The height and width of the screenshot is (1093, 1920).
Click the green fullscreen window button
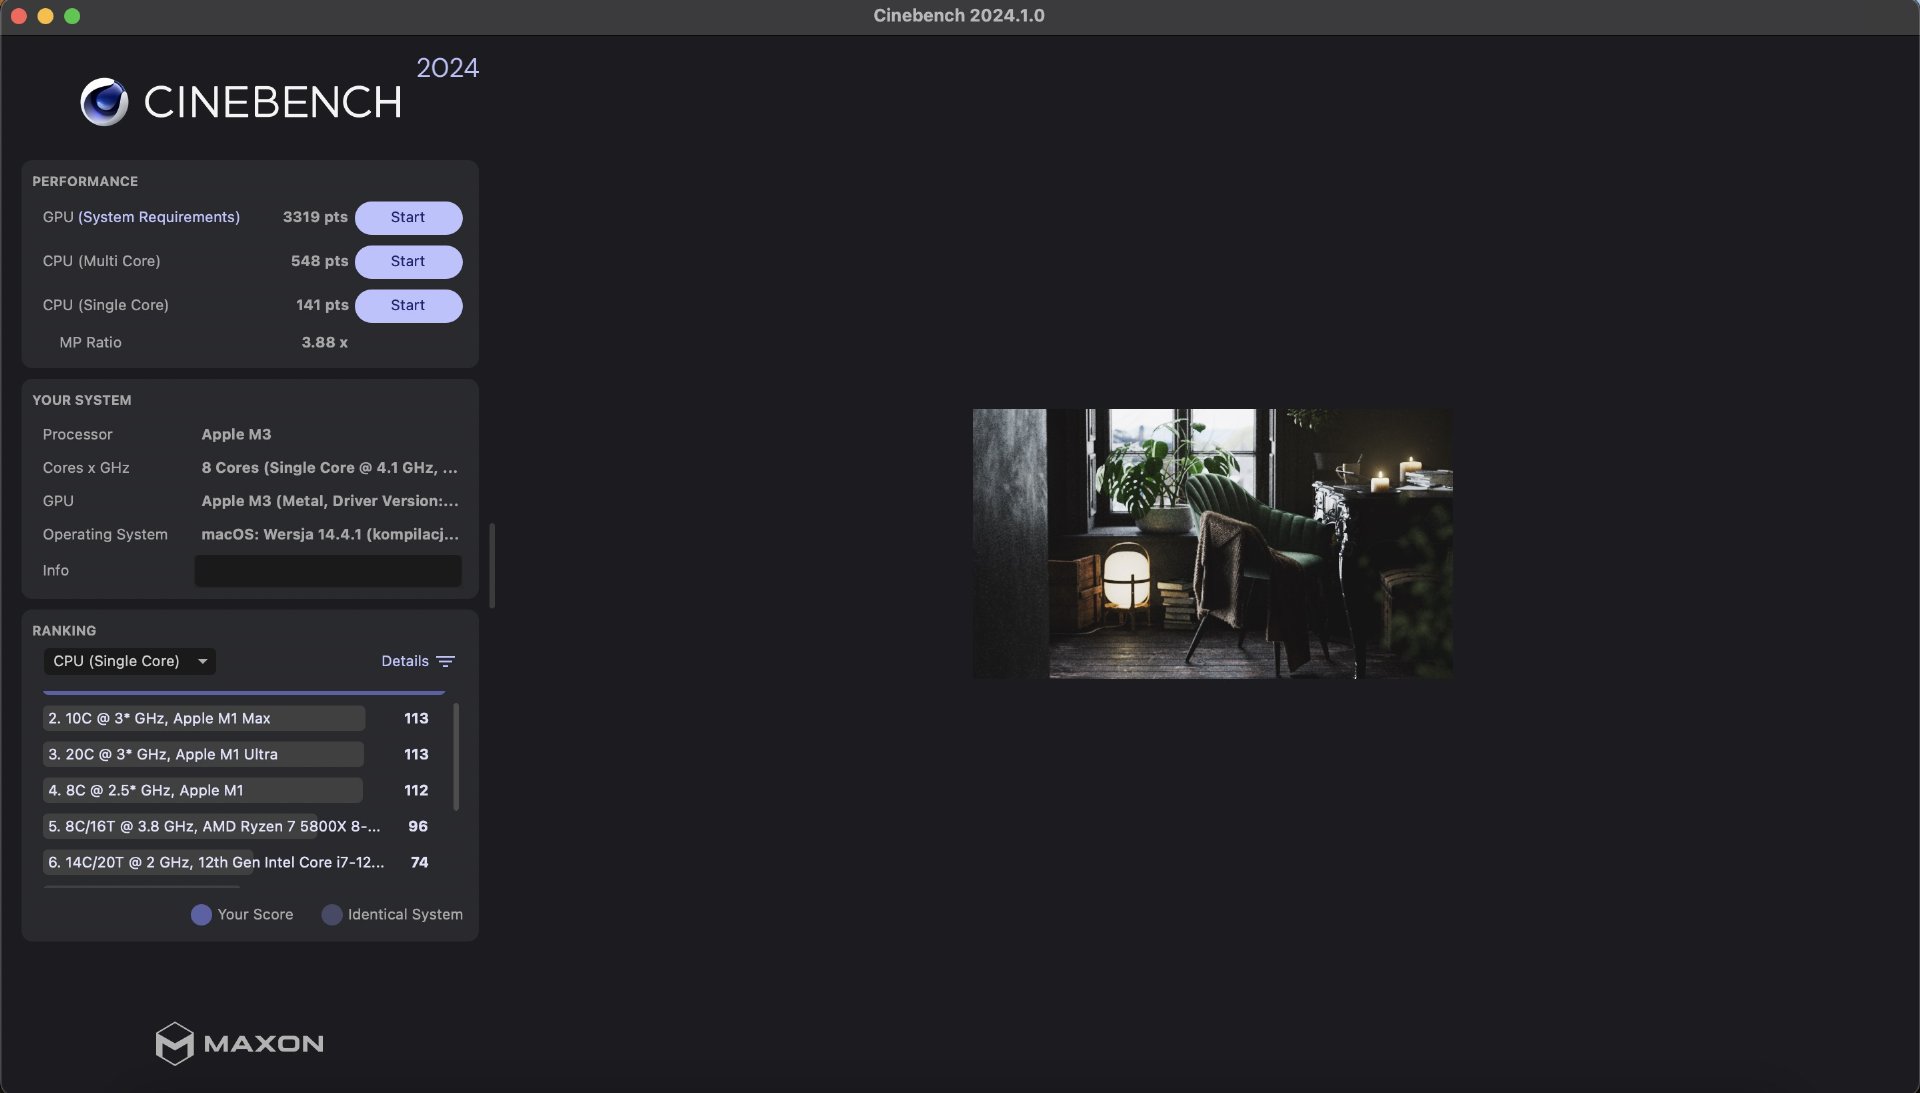click(72, 16)
